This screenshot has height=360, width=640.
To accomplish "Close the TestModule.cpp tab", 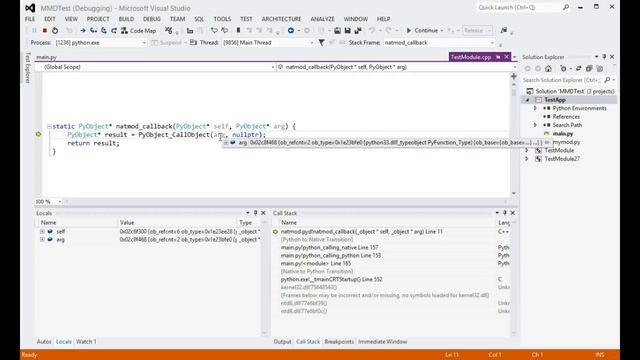I will coord(507,57).
